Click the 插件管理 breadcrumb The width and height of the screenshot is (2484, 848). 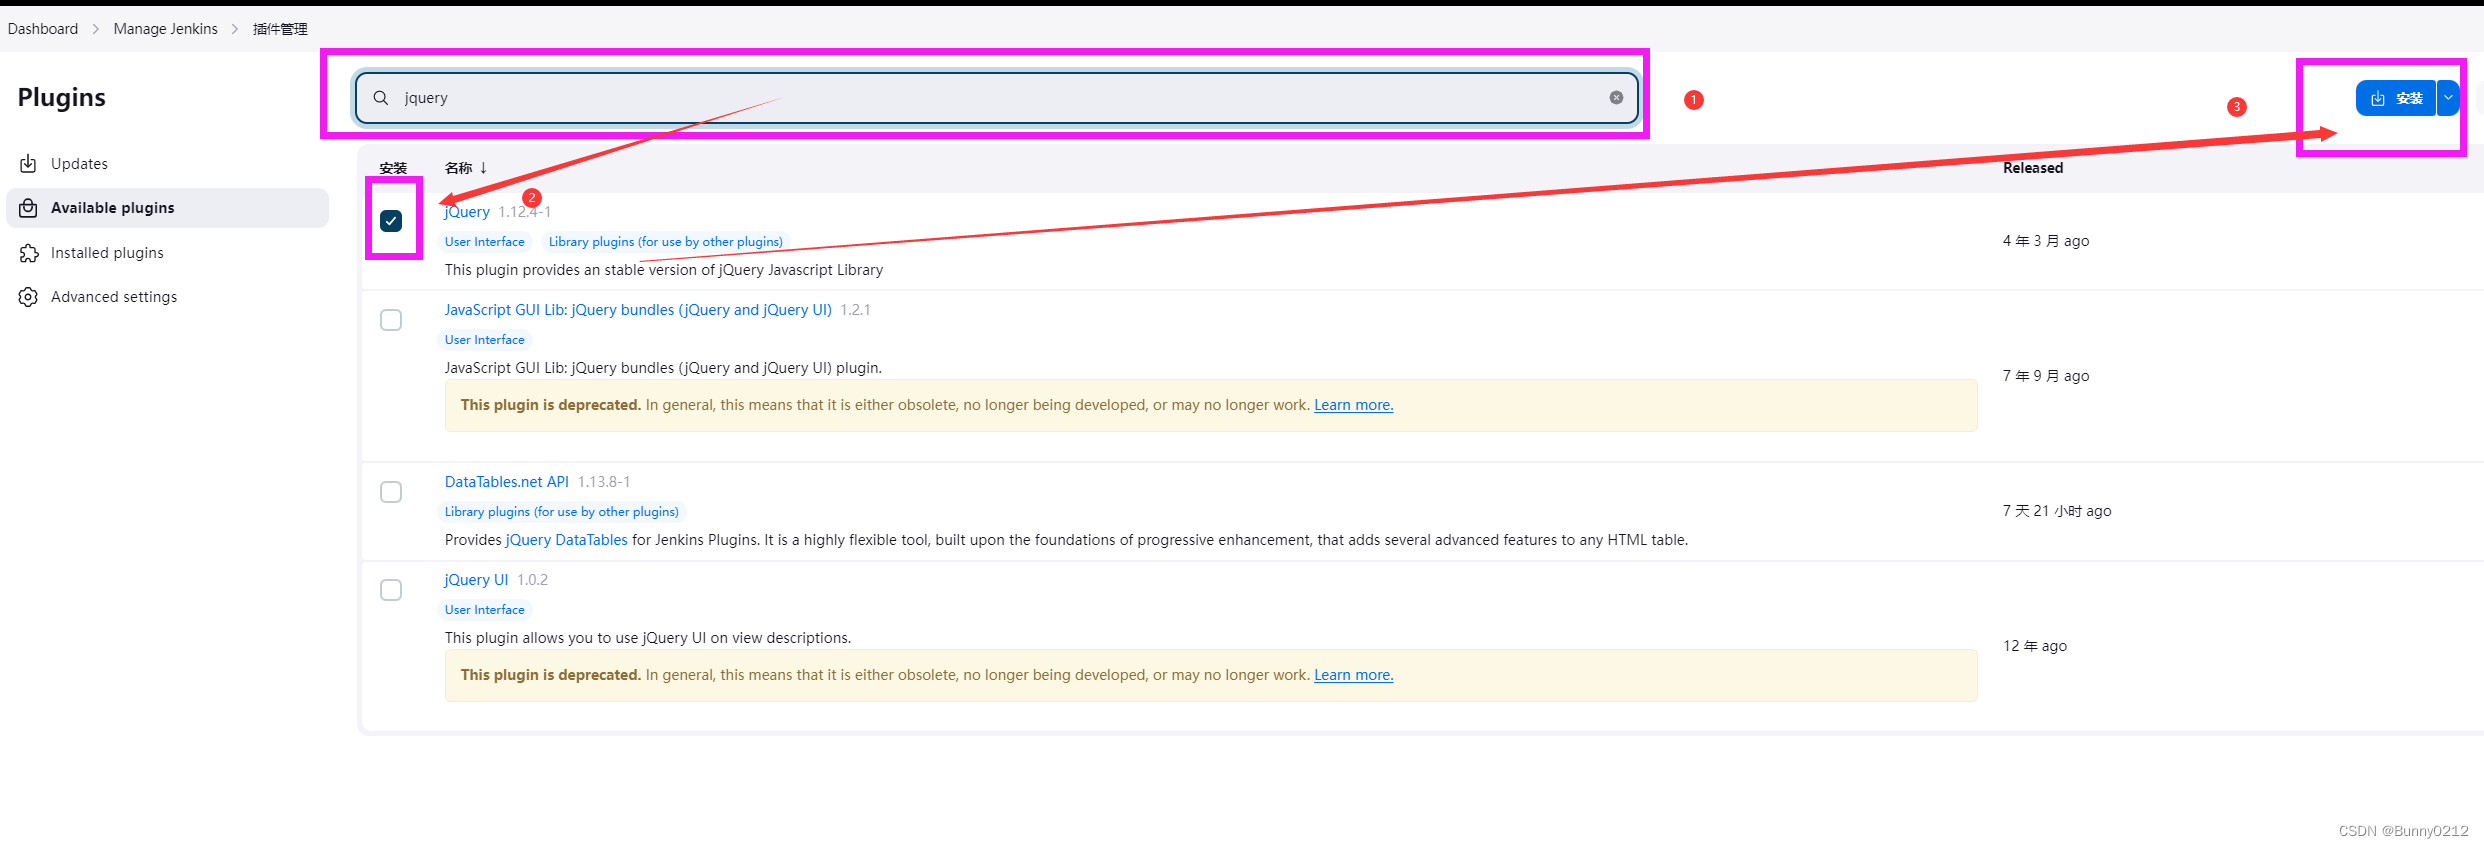280,29
